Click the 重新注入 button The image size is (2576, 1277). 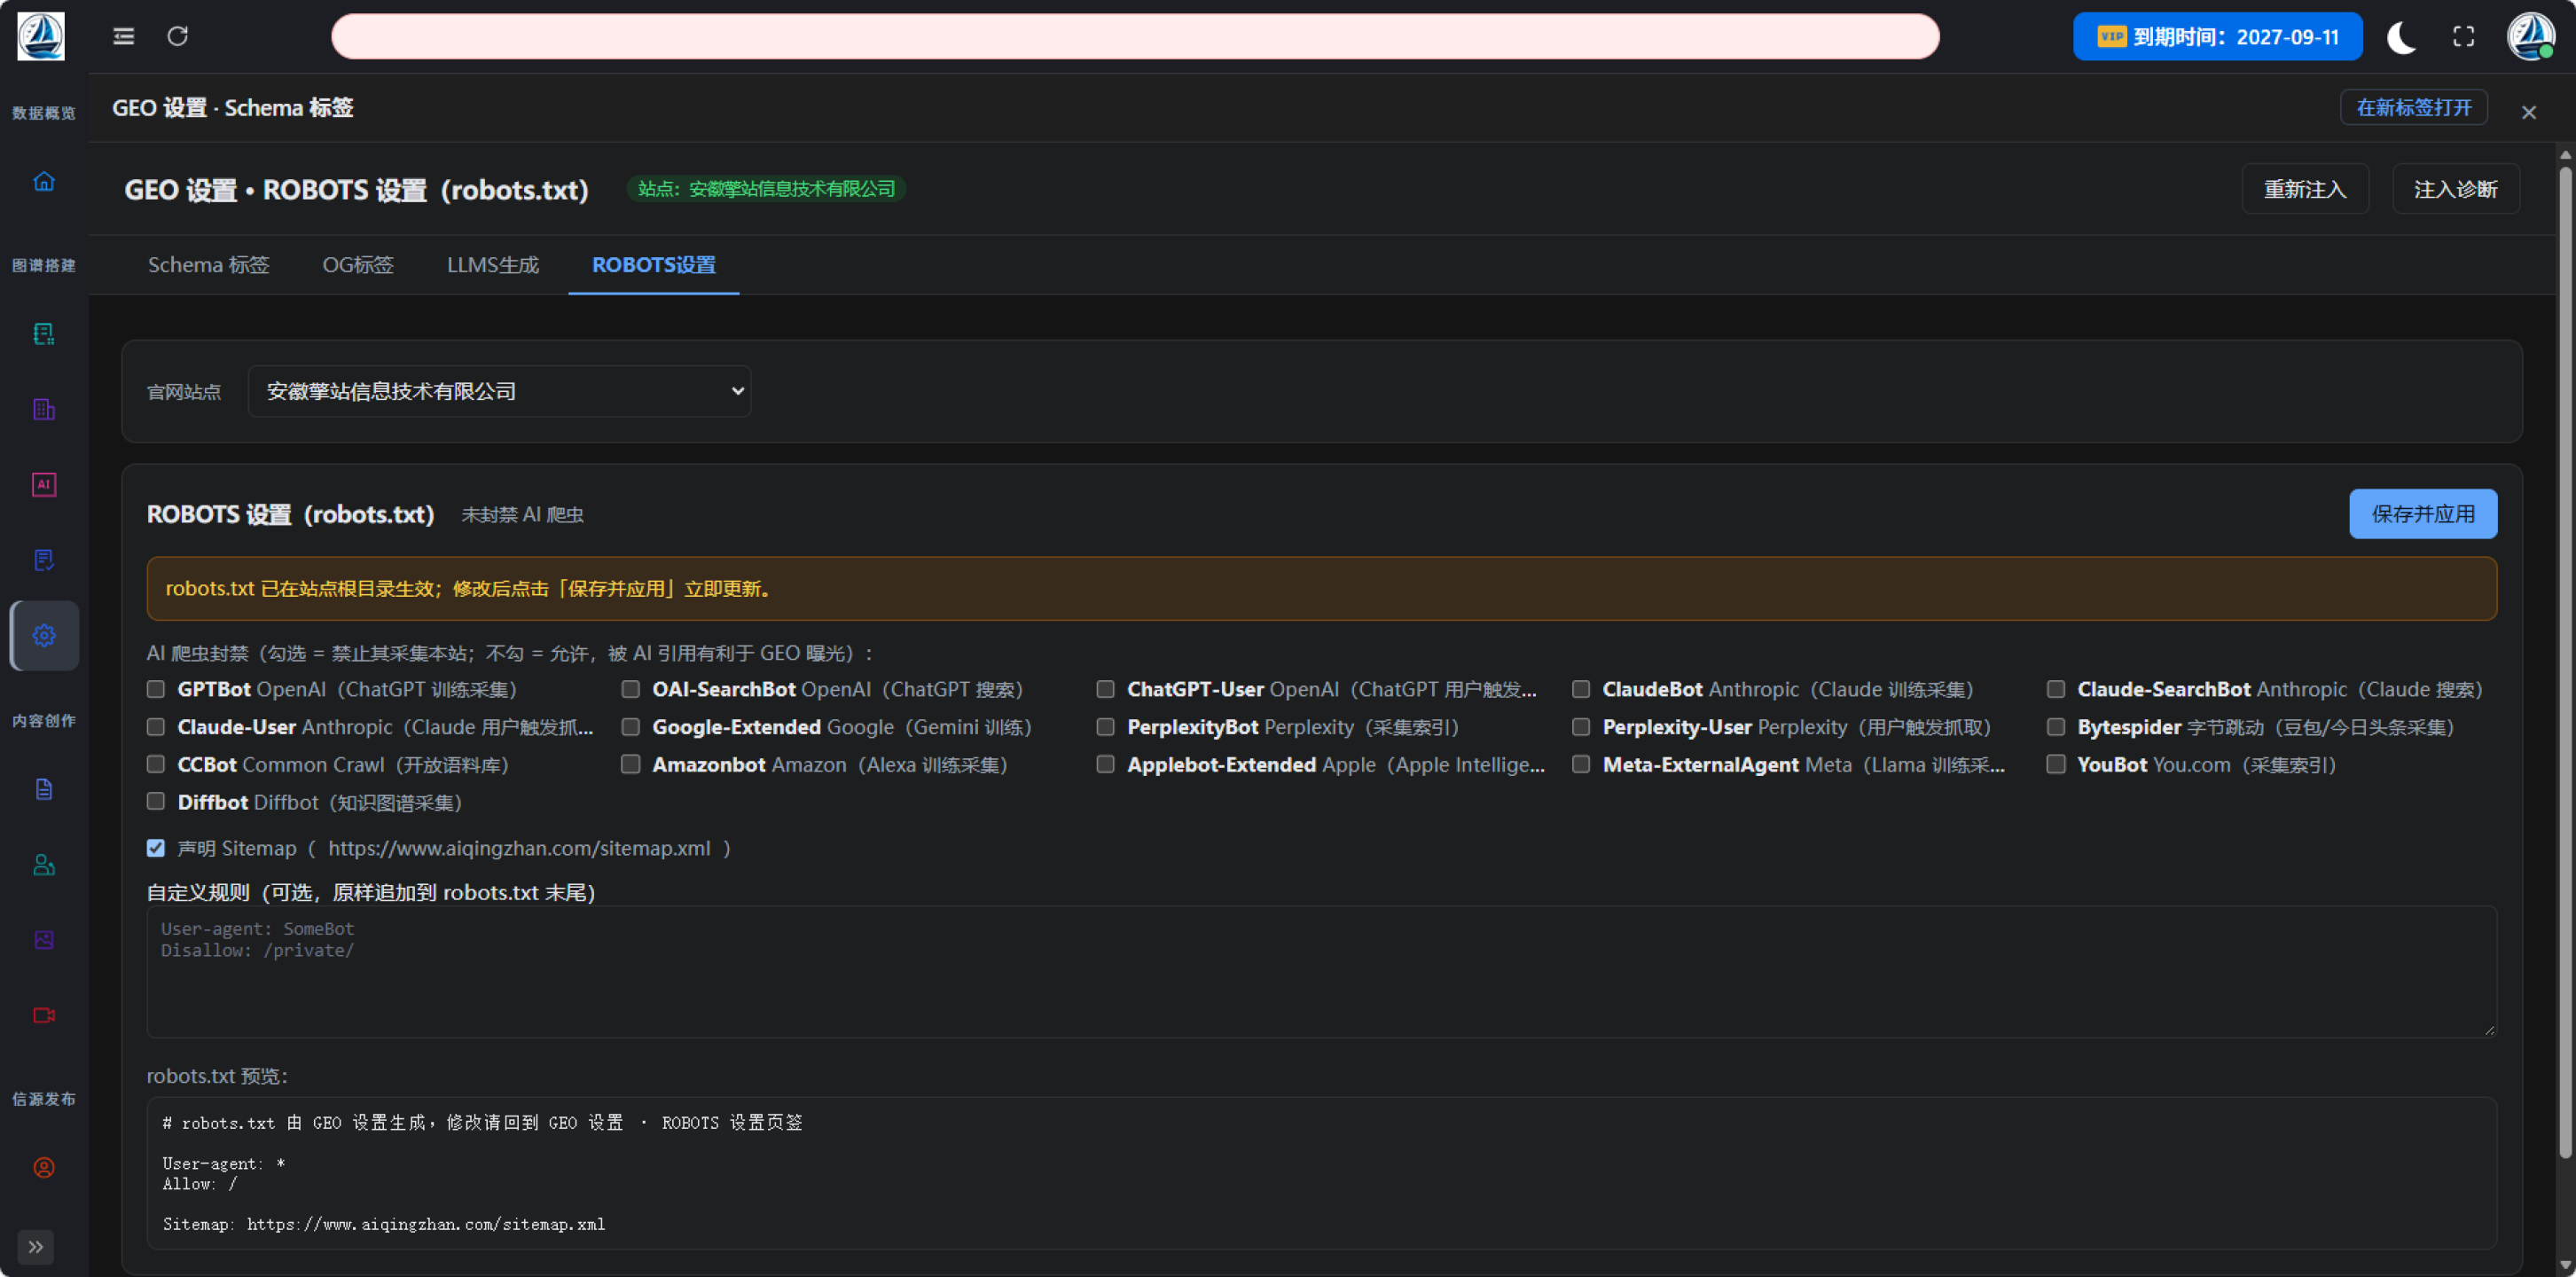2304,189
